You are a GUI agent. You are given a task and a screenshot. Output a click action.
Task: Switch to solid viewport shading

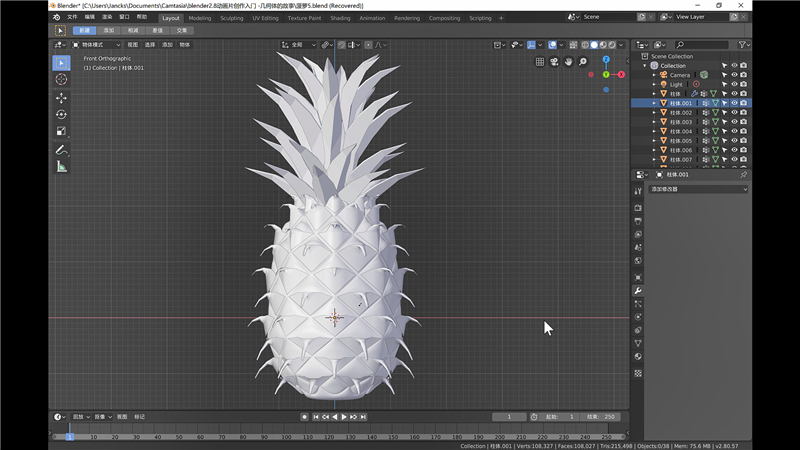click(x=594, y=45)
